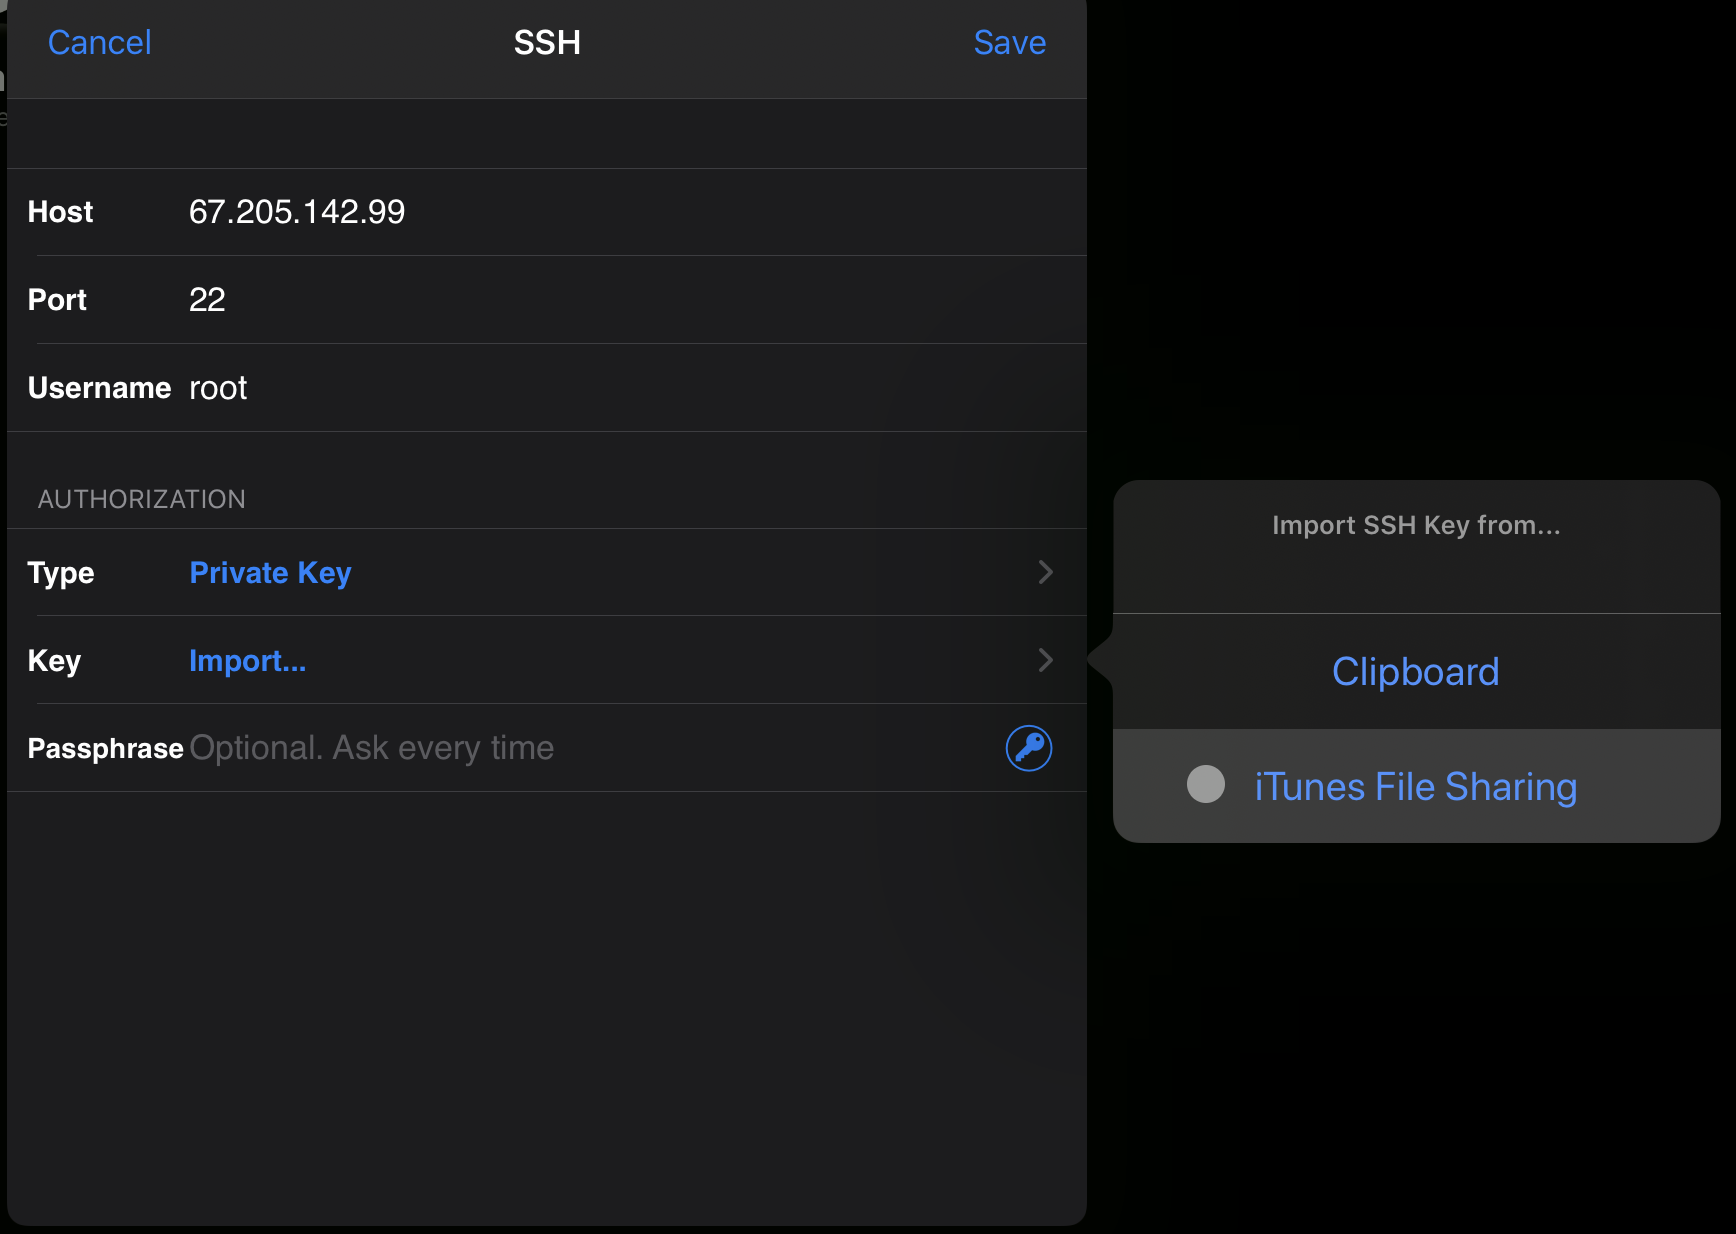The image size is (1736, 1234).
Task: Click the "Import SSH Key from..." popover heading
Action: [1415, 526]
